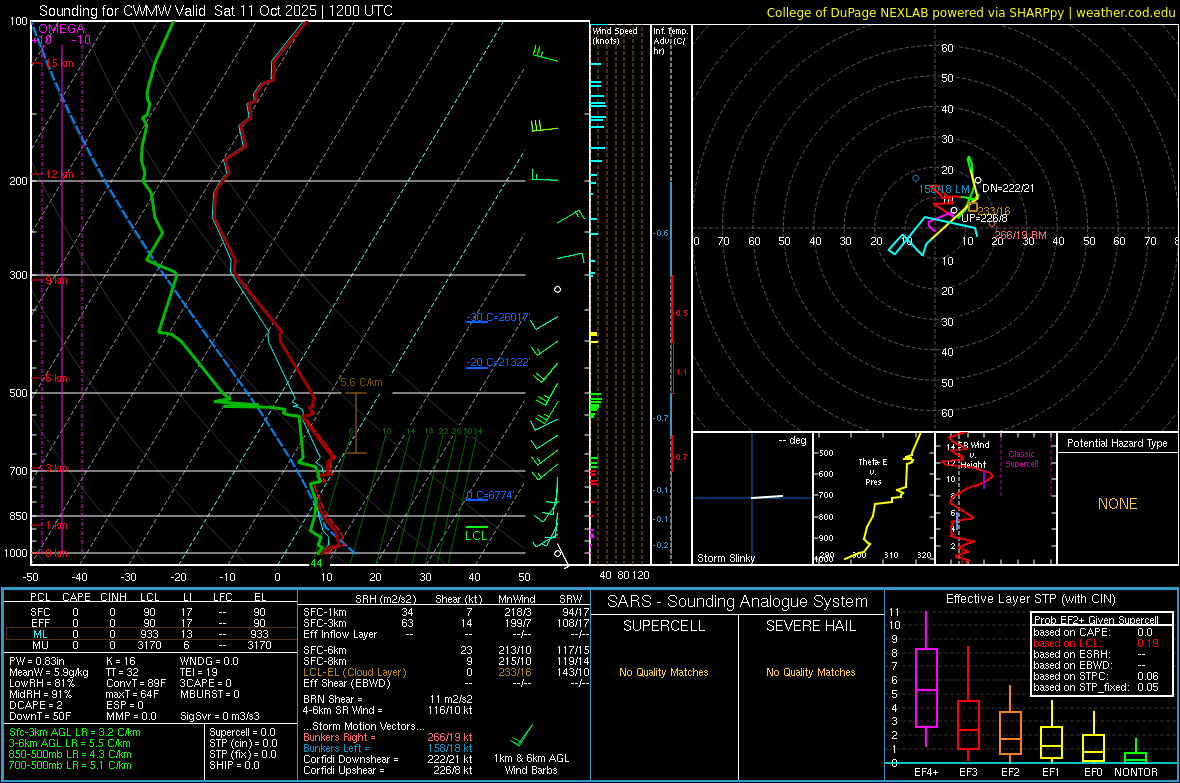Image resolution: width=1180 pixels, height=783 pixels.
Task: Click the SEVERE HAIL analogue heading
Action: point(810,626)
